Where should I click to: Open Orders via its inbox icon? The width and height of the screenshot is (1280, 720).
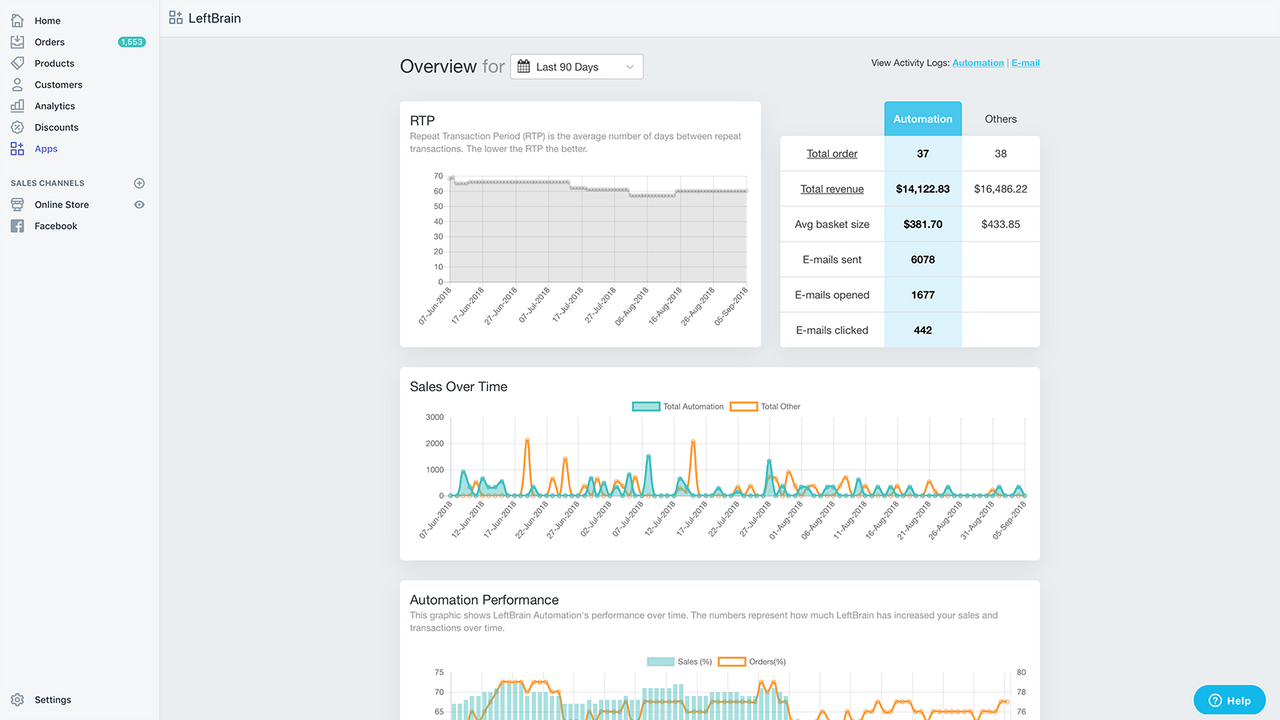coord(17,42)
